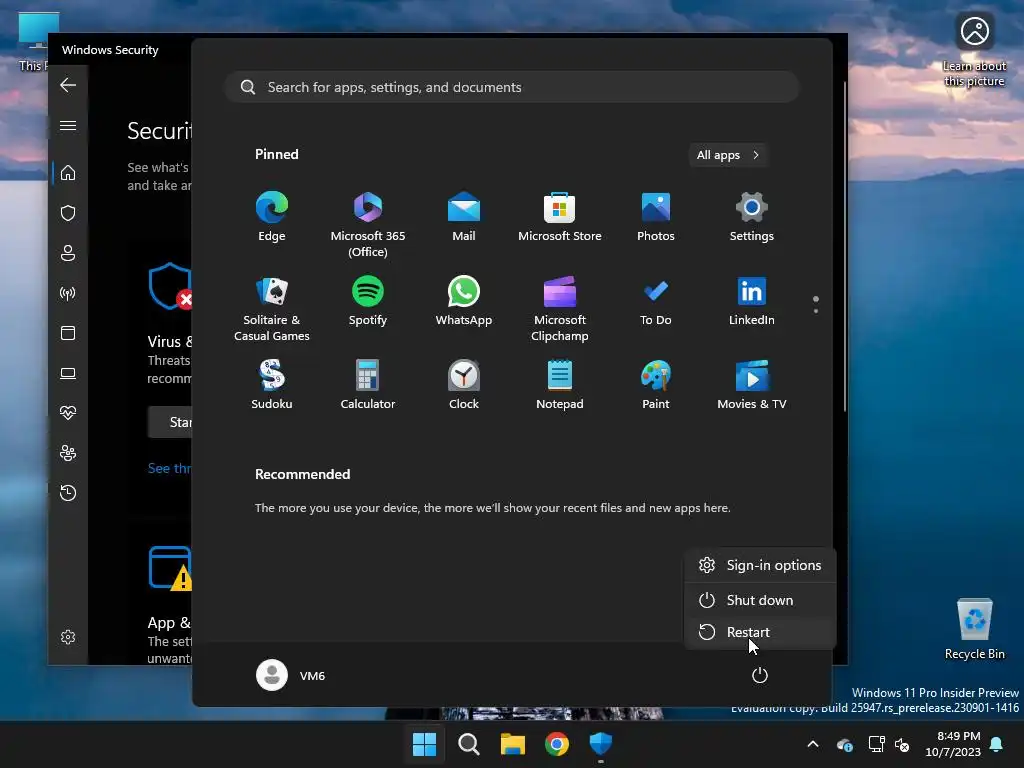Click the Start menu power icon
Image resolution: width=1024 pixels, height=768 pixels.
(x=760, y=675)
